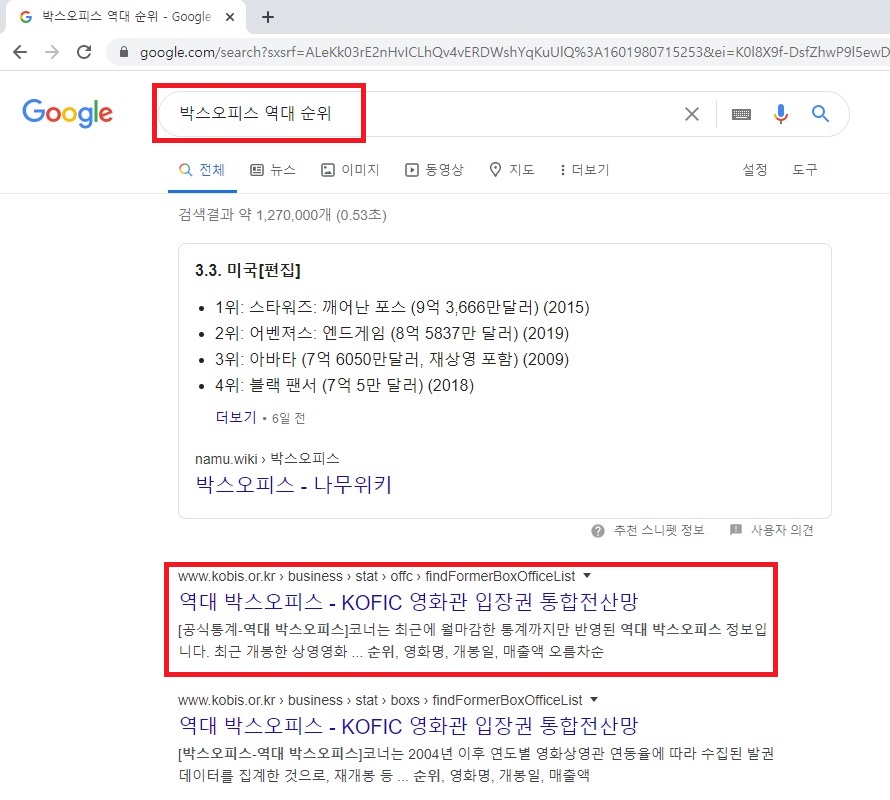Reload the page with the refresh icon
The image size is (890, 800).
coord(85,52)
